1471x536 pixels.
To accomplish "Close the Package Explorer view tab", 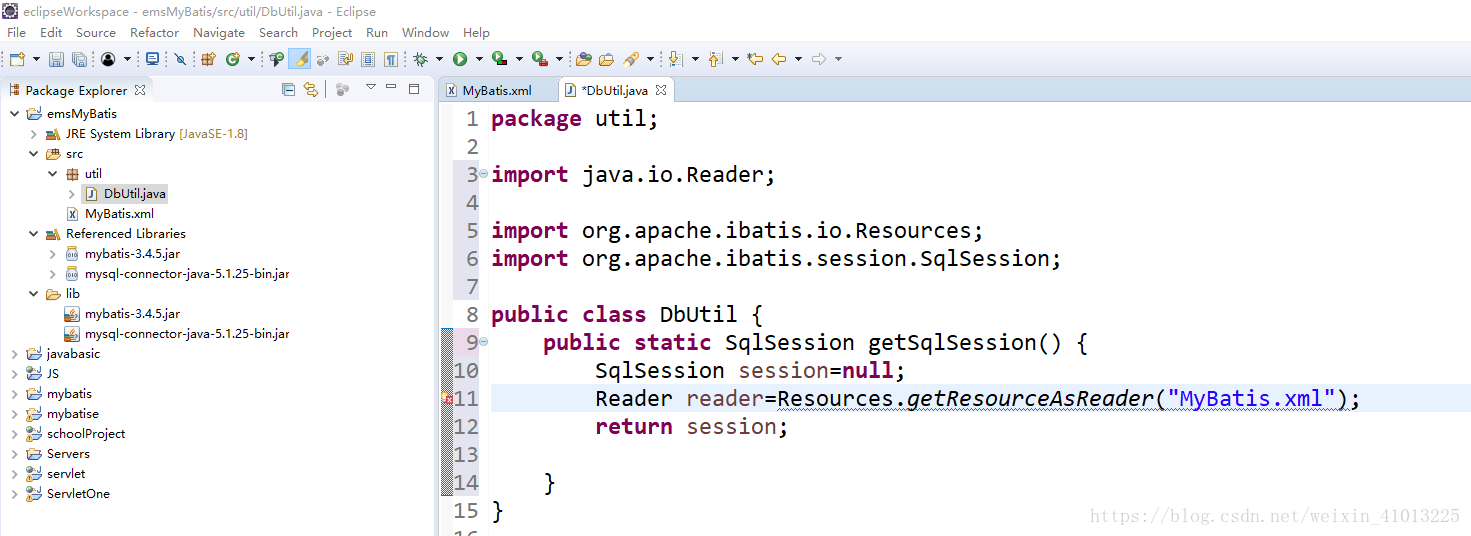I will 140,90.
